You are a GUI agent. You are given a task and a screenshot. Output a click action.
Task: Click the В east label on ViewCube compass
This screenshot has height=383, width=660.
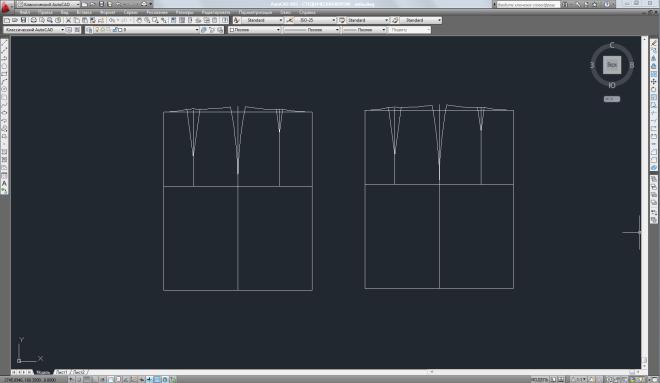pyautogui.click(x=631, y=65)
